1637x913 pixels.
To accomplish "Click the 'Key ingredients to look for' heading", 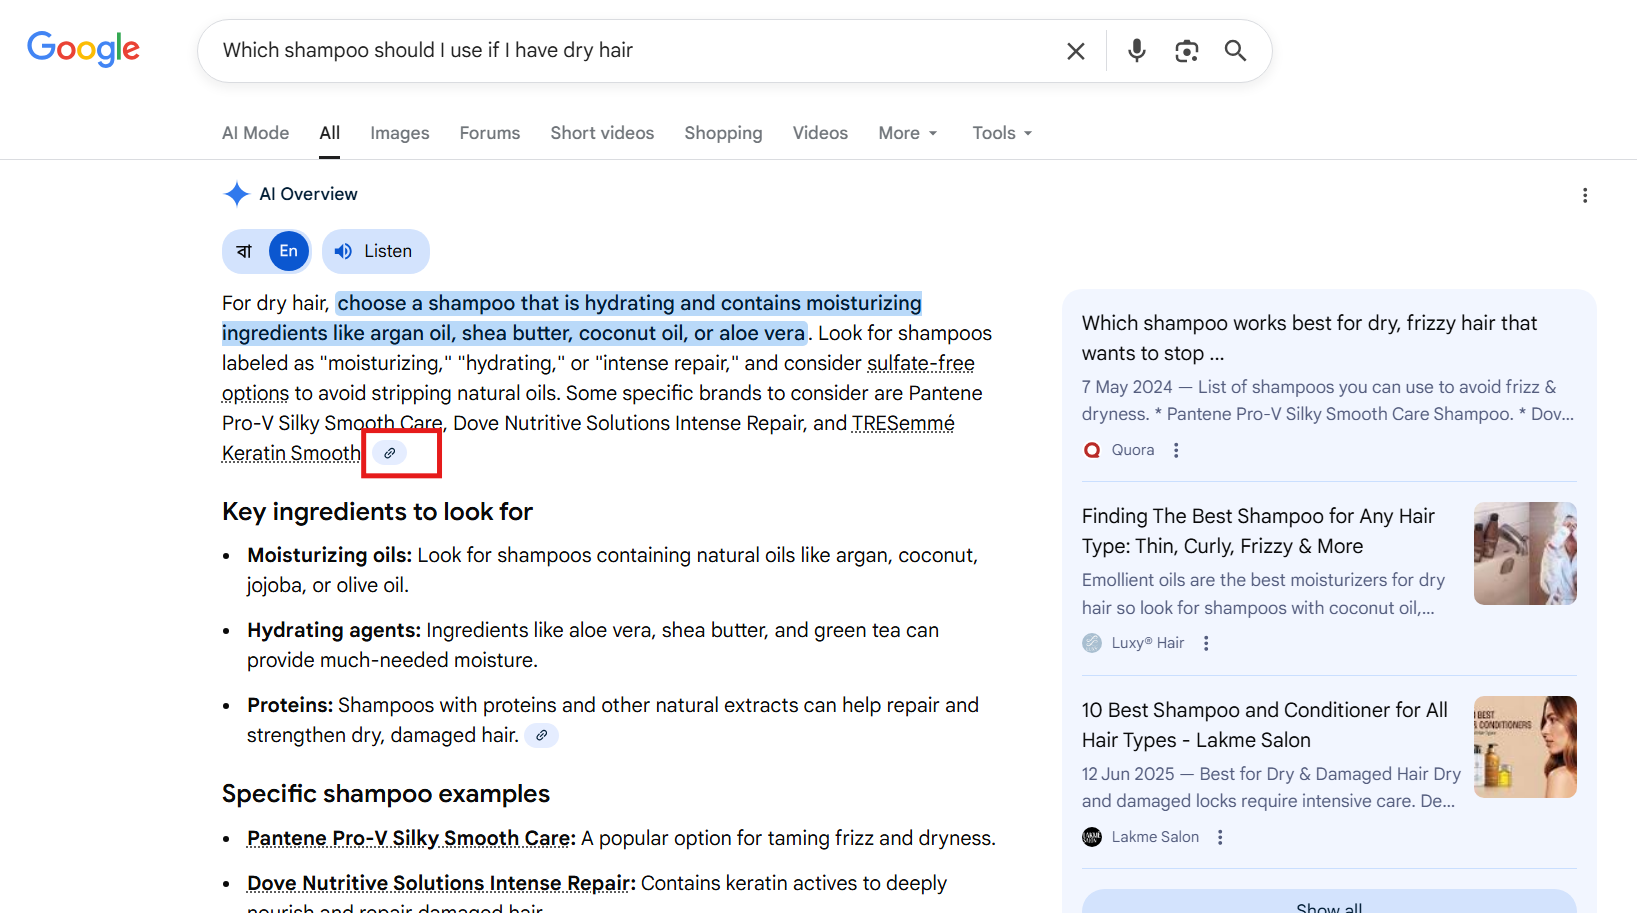I will (377, 512).
